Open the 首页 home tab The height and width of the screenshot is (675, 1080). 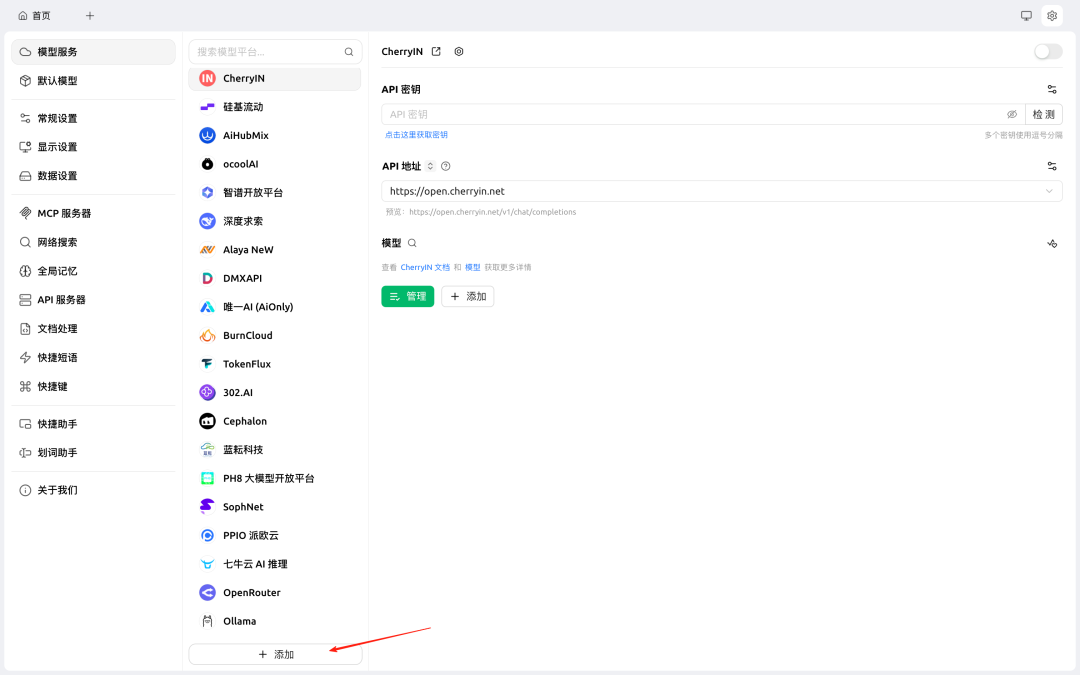(x=34, y=16)
